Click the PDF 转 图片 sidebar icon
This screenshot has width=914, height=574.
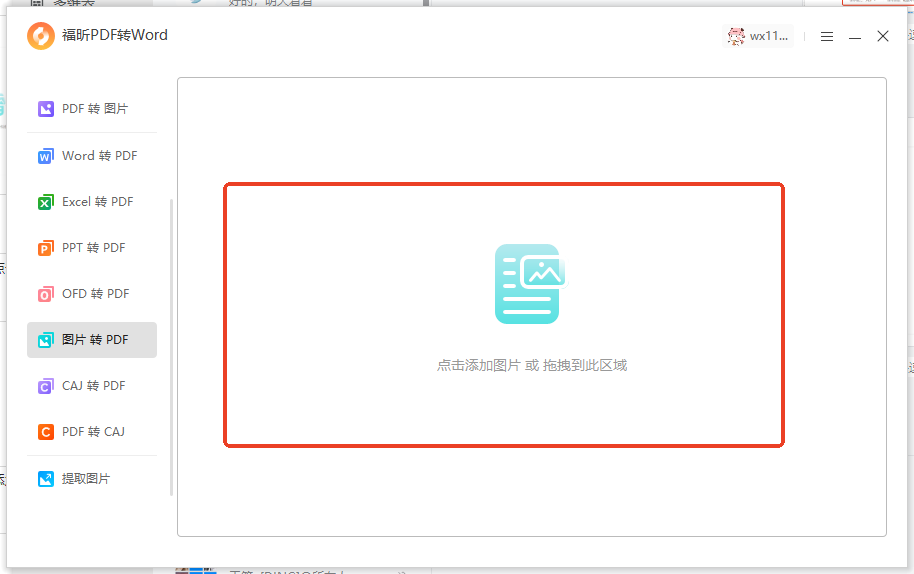[45, 109]
